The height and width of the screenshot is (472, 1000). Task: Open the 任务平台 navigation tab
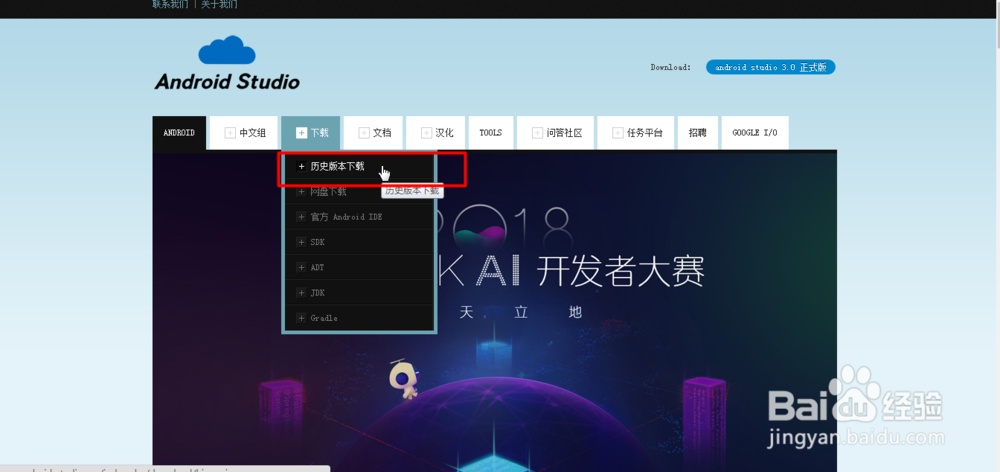636,133
